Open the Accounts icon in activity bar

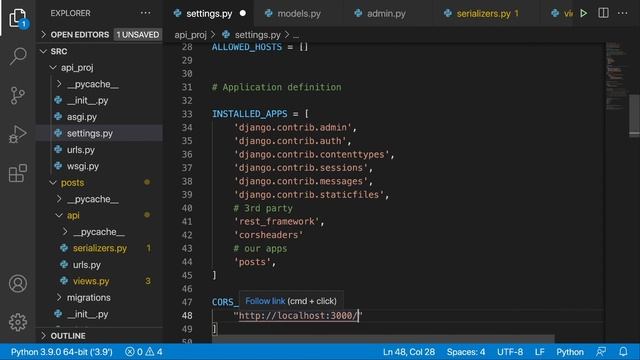pos(18,284)
